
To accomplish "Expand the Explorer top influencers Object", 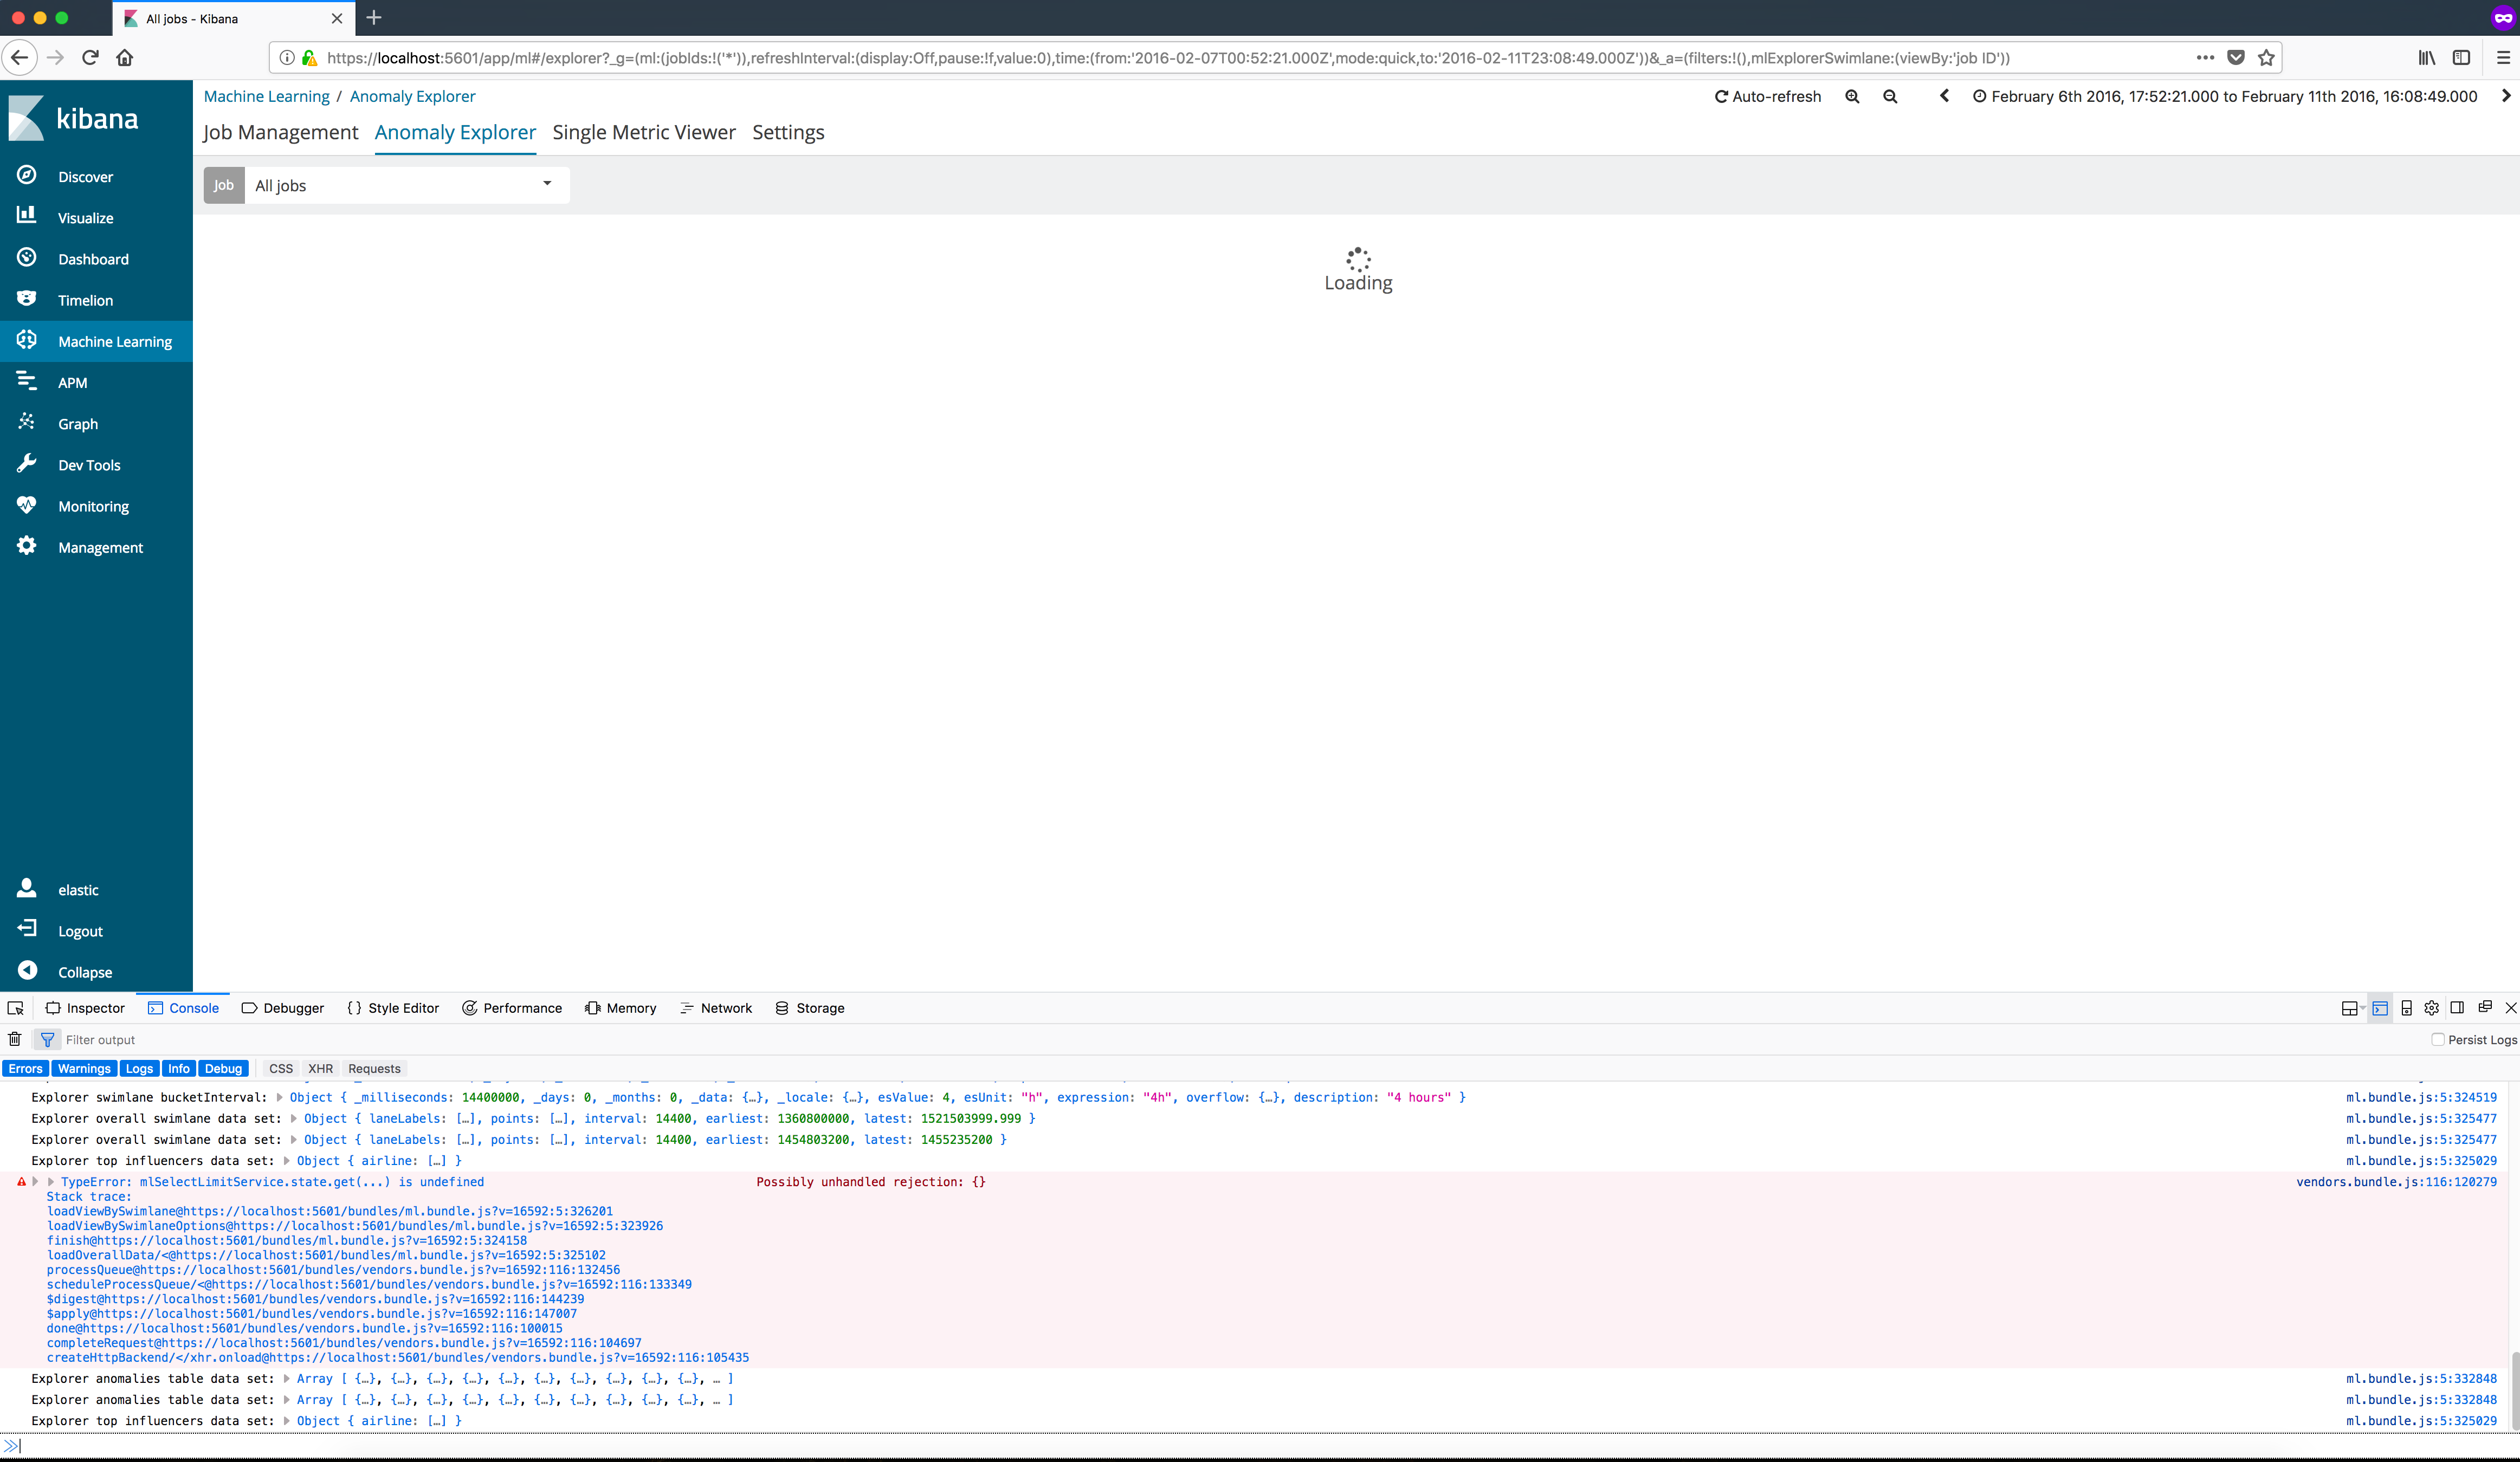I will click(285, 1161).
